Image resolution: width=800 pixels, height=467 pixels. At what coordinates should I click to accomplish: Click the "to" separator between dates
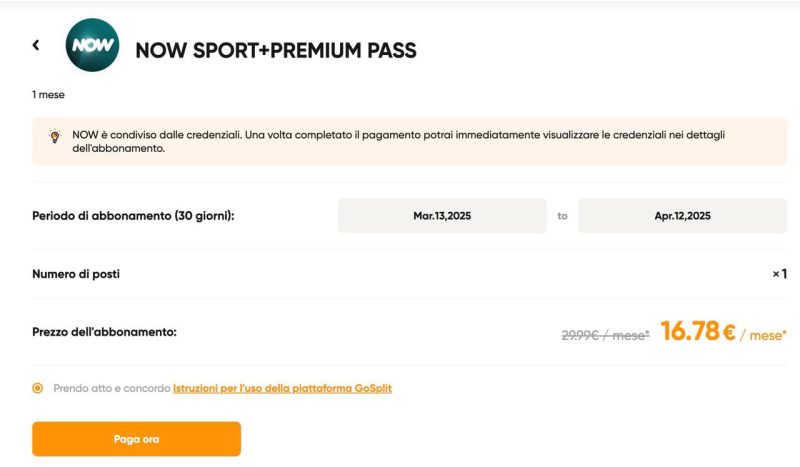[x=562, y=216]
